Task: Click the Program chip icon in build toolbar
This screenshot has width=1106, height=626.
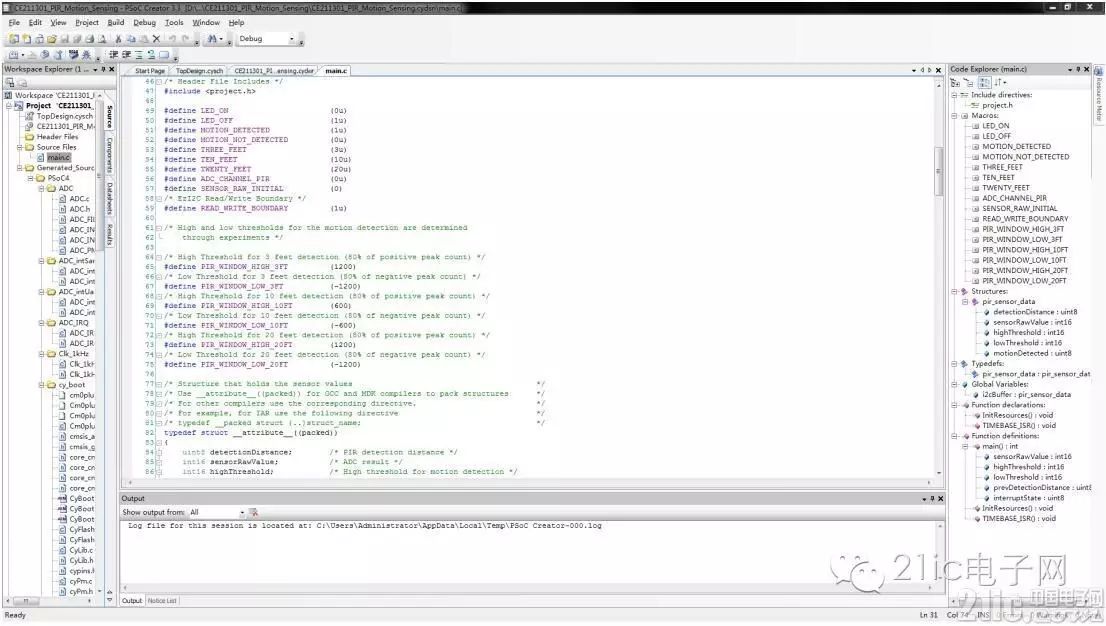Action: tap(73, 54)
